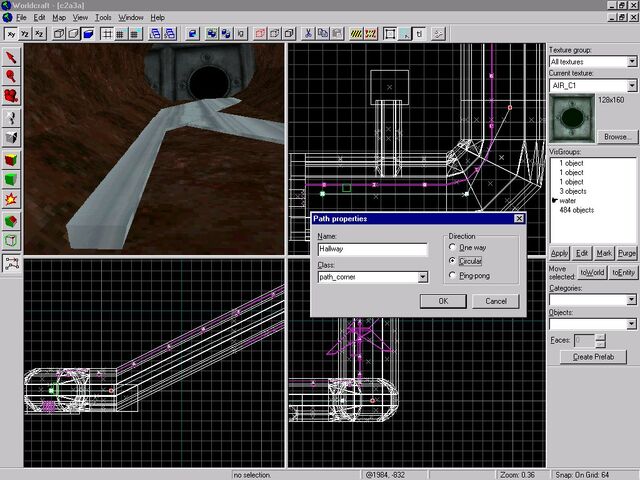This screenshot has height=480, width=640.
Task: Set 3D view to flat polygon
Action: pyautogui.click(x=73, y=34)
